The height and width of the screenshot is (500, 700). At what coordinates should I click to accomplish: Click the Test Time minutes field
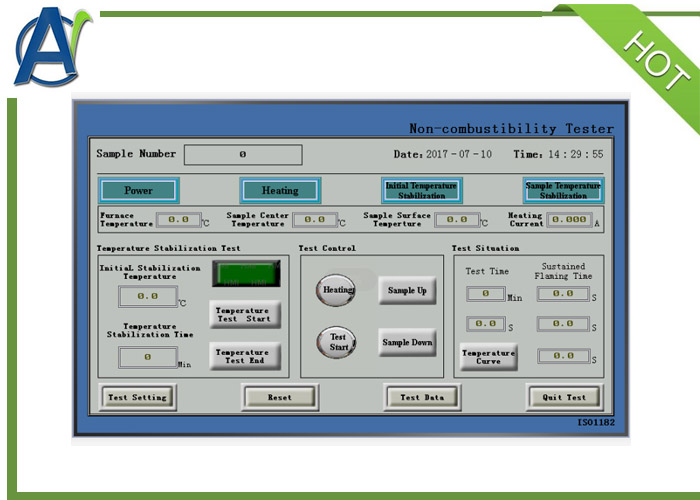click(486, 294)
